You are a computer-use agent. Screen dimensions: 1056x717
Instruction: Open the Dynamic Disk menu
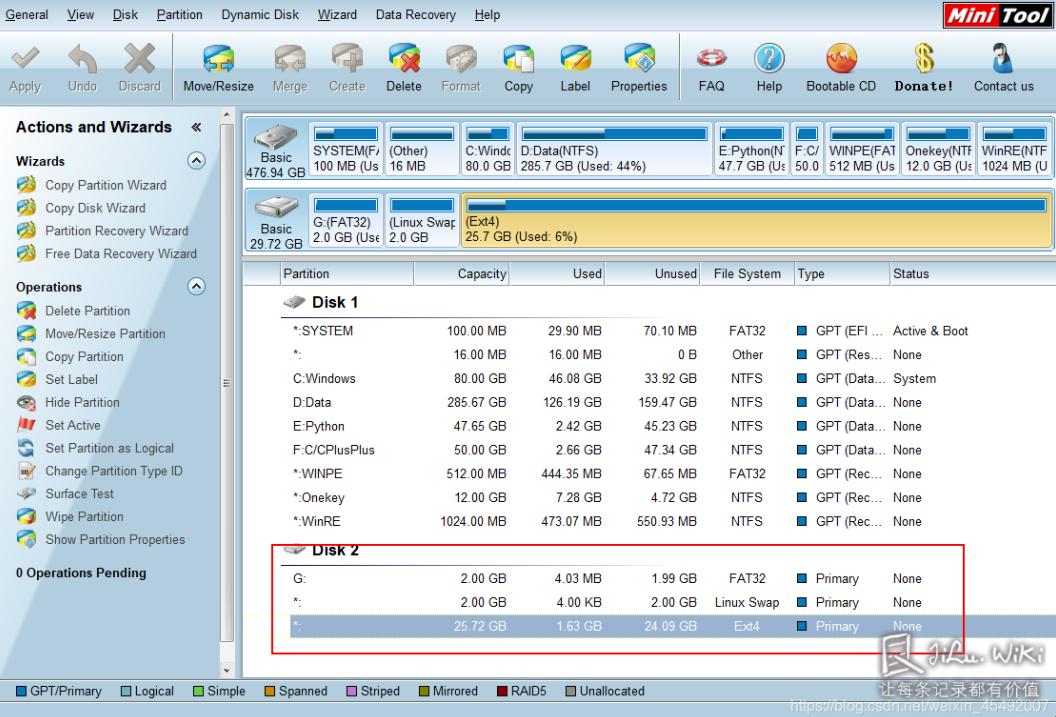[x=260, y=14]
